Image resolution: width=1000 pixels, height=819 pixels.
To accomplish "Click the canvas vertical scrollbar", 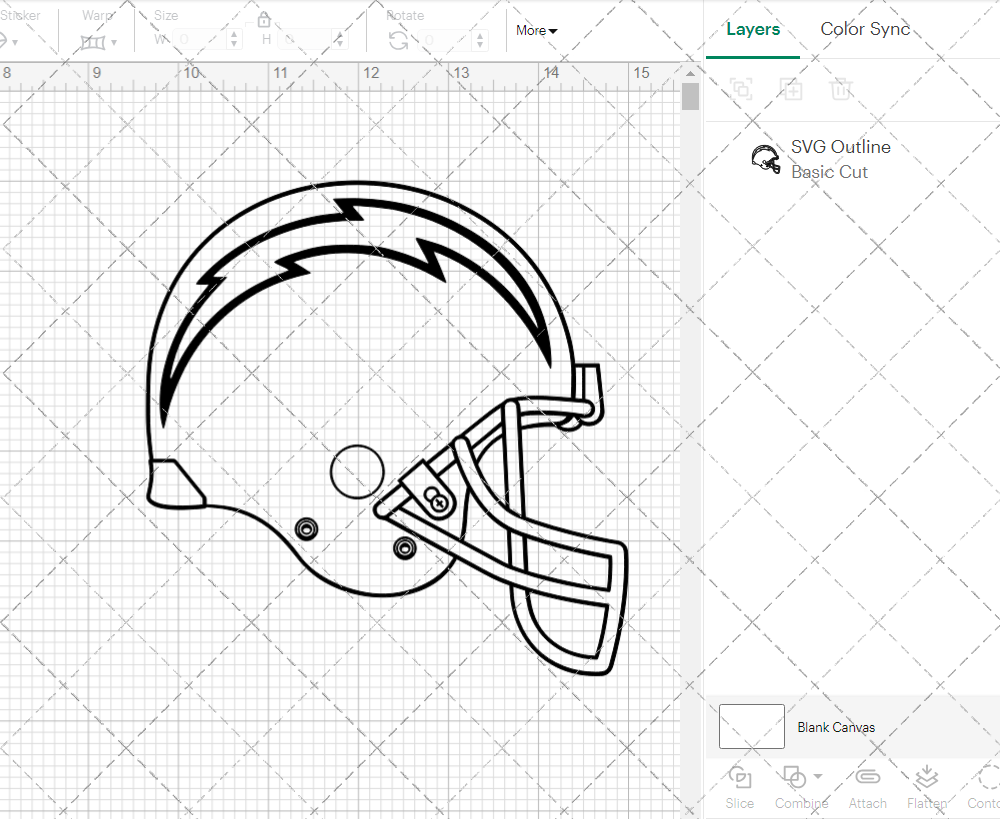I will 689,95.
